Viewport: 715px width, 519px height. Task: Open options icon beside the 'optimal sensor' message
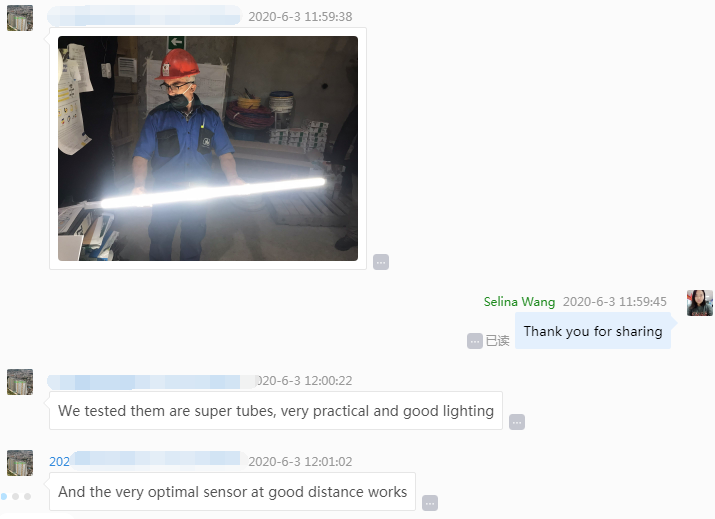pyautogui.click(x=430, y=503)
